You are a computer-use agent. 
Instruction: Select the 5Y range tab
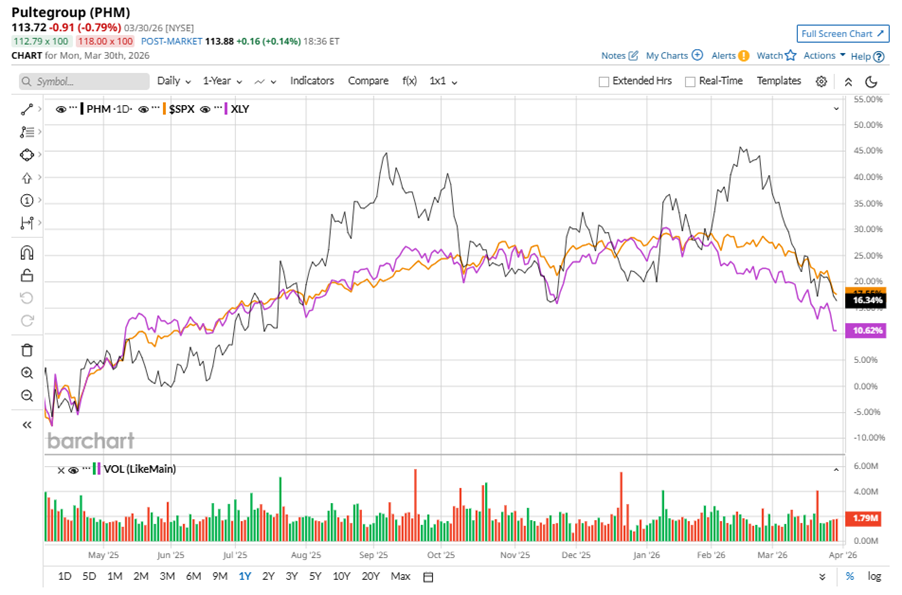pyautogui.click(x=315, y=576)
